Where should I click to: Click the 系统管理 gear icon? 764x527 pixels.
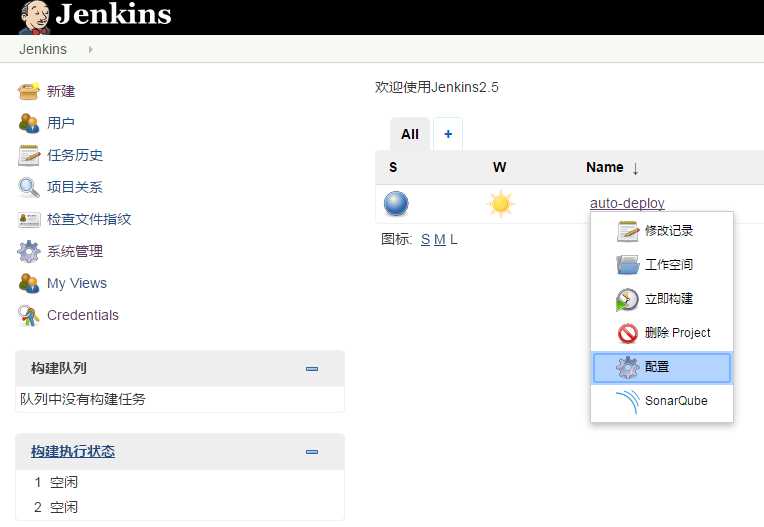tap(28, 251)
